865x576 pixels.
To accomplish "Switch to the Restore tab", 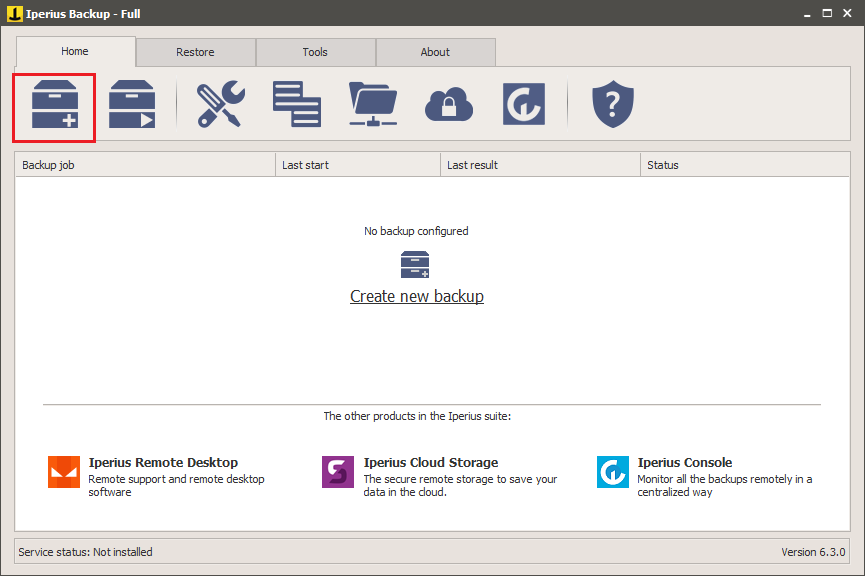I will click(x=195, y=52).
